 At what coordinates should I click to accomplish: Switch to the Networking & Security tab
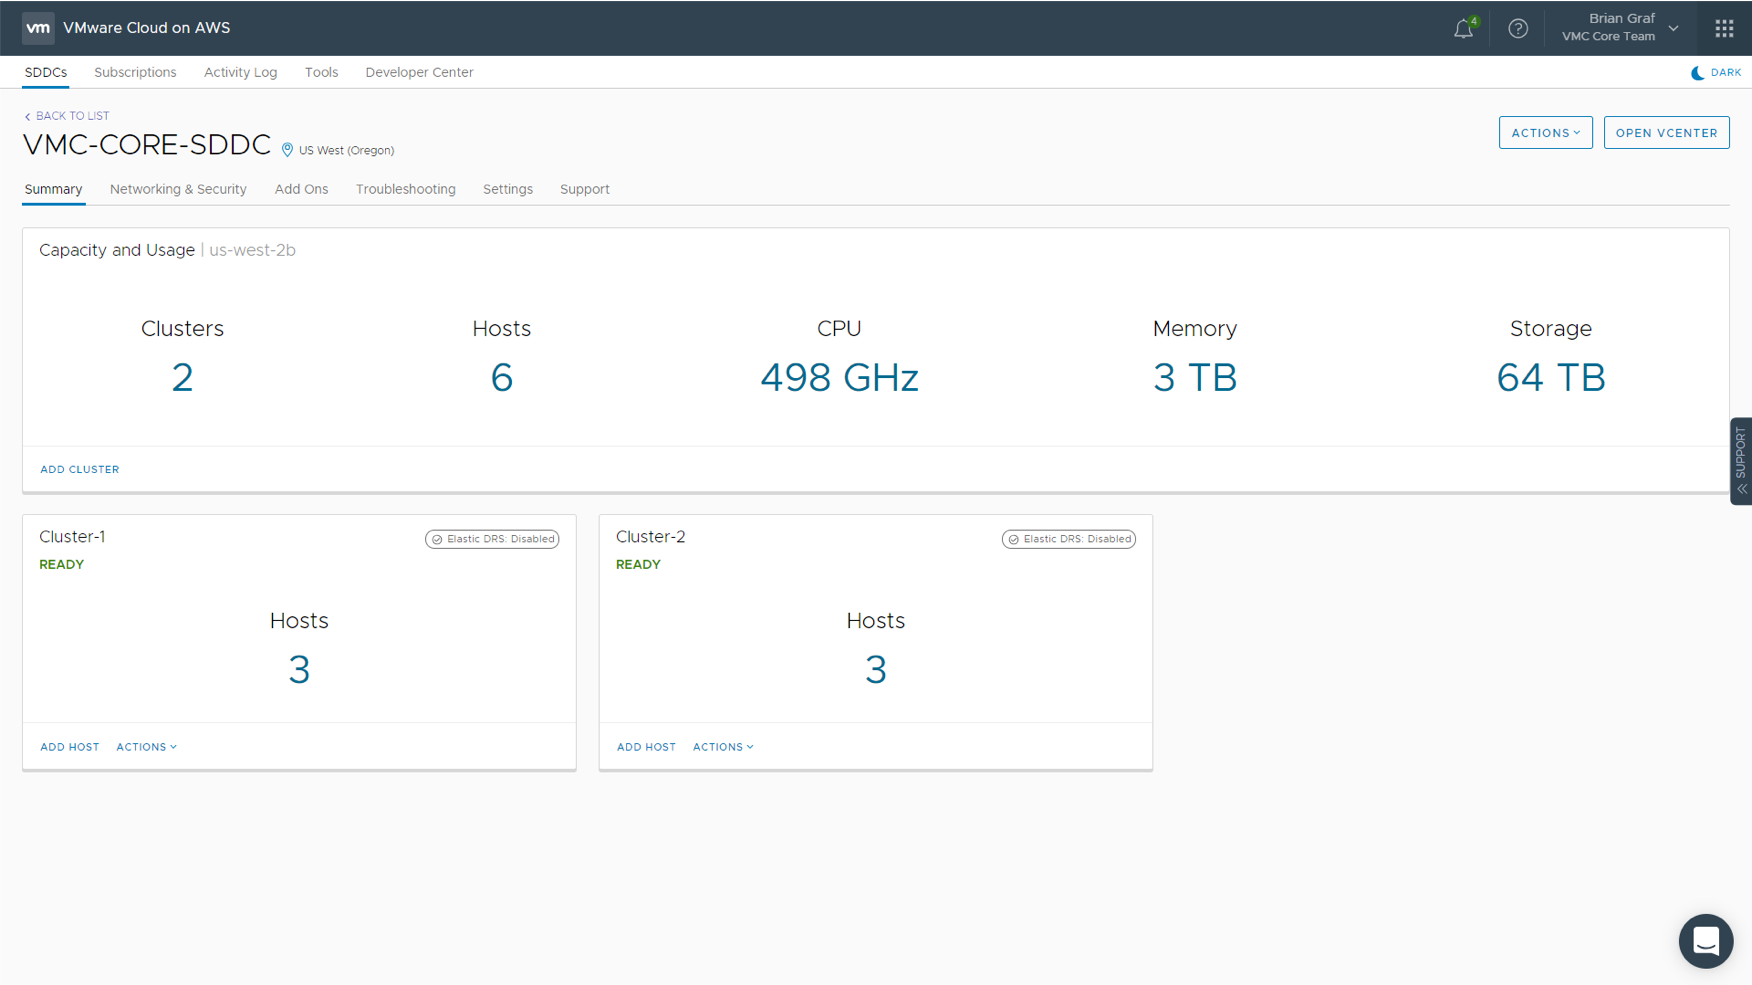click(178, 189)
